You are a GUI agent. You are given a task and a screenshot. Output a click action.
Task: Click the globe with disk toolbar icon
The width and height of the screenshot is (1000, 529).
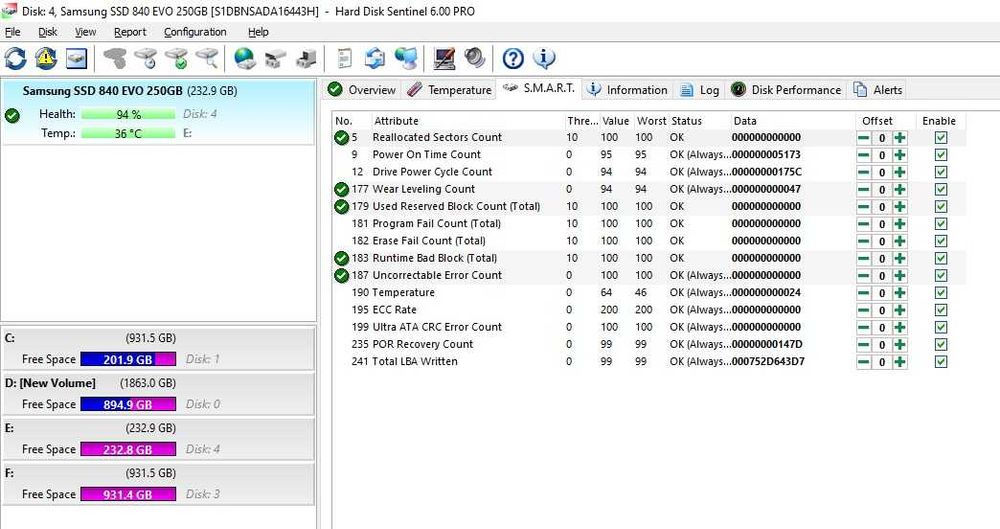tap(245, 59)
